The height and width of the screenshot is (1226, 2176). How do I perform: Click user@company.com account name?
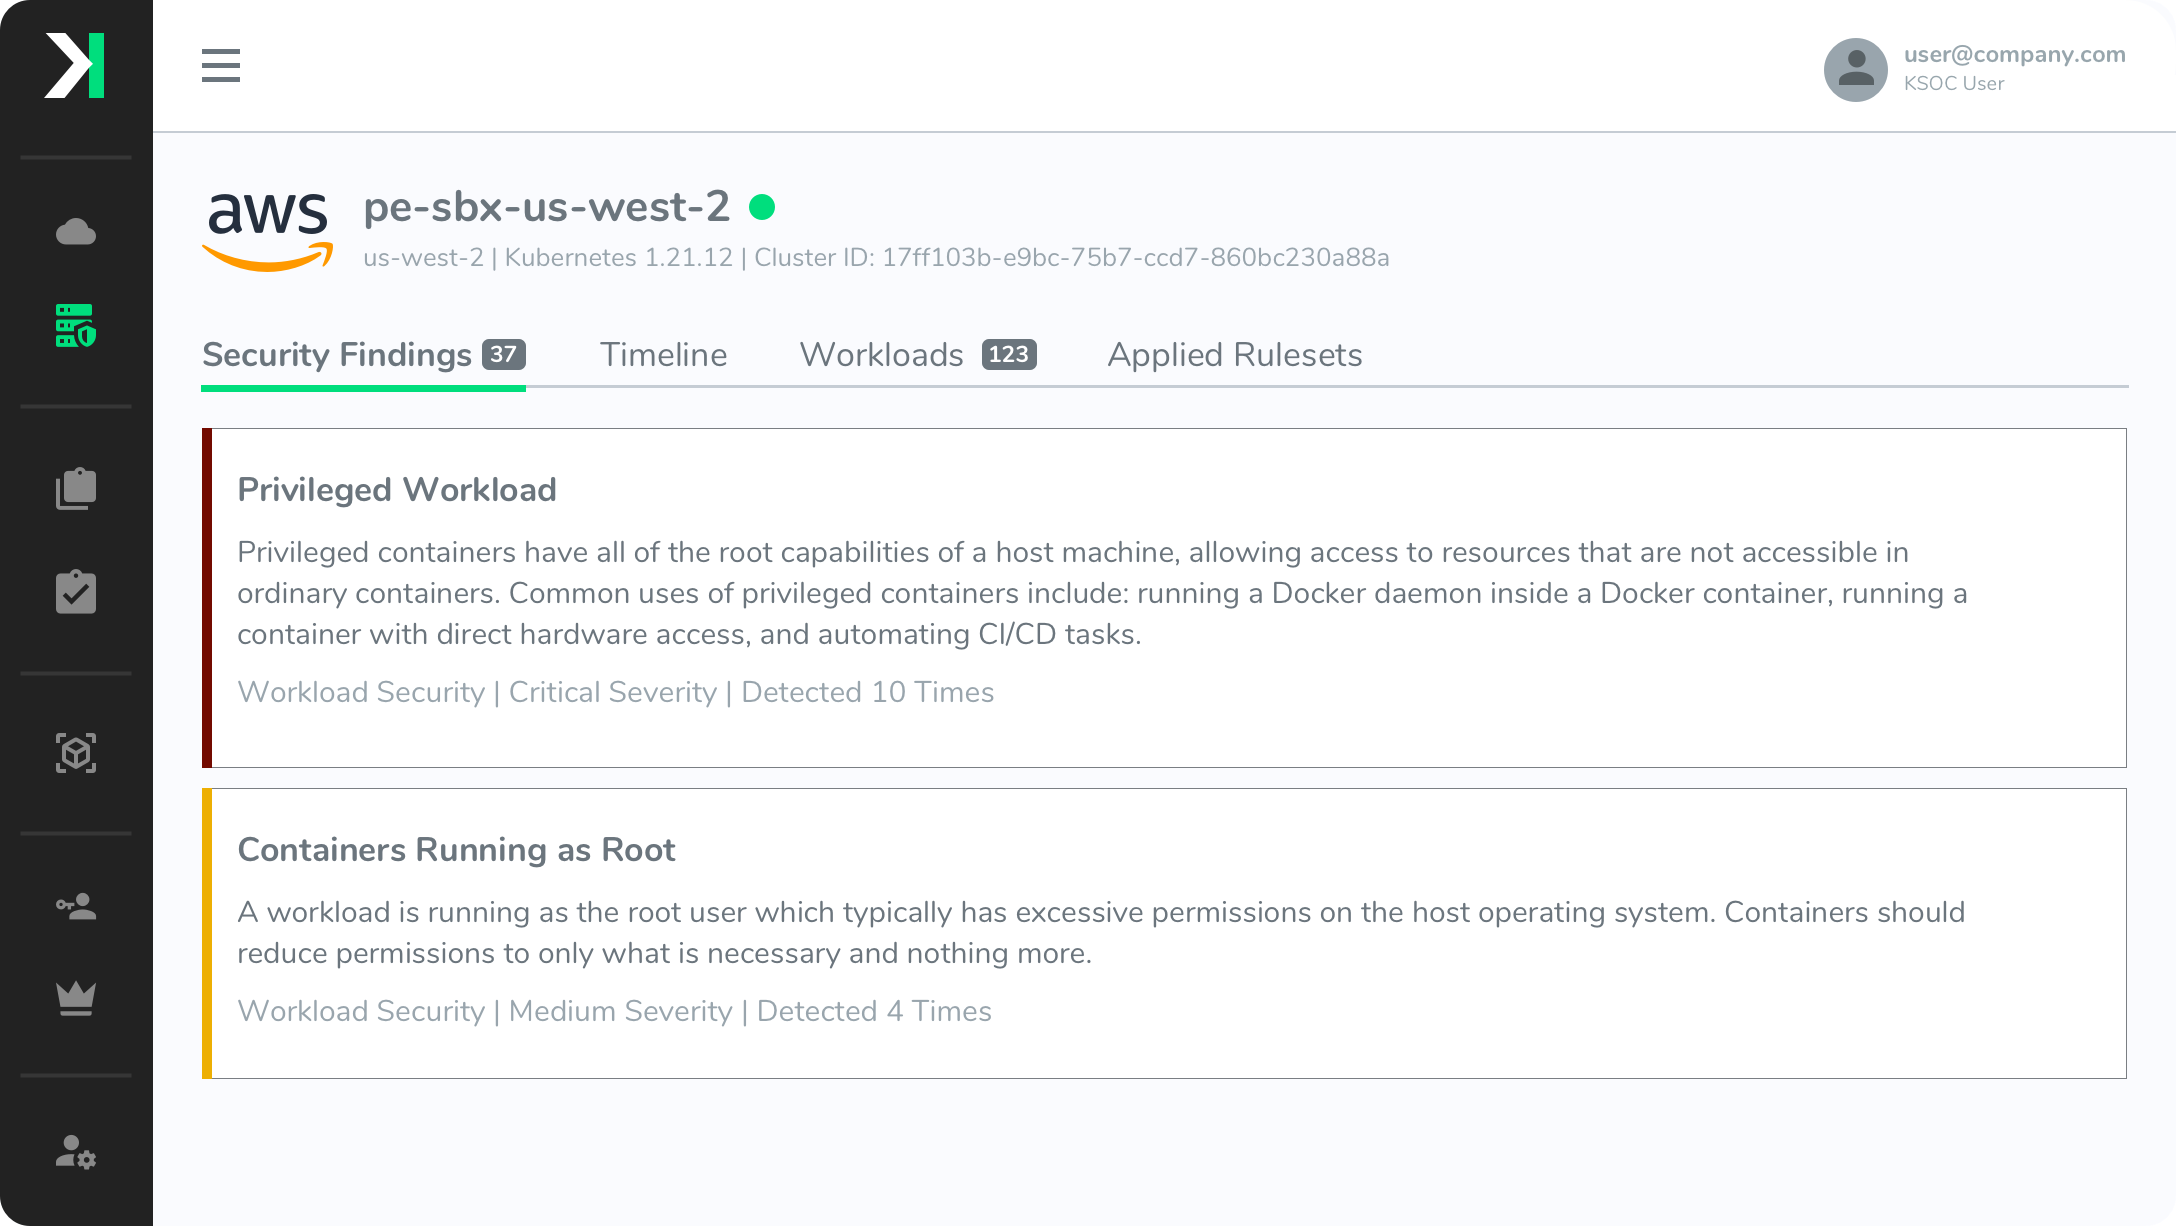coord(2014,55)
